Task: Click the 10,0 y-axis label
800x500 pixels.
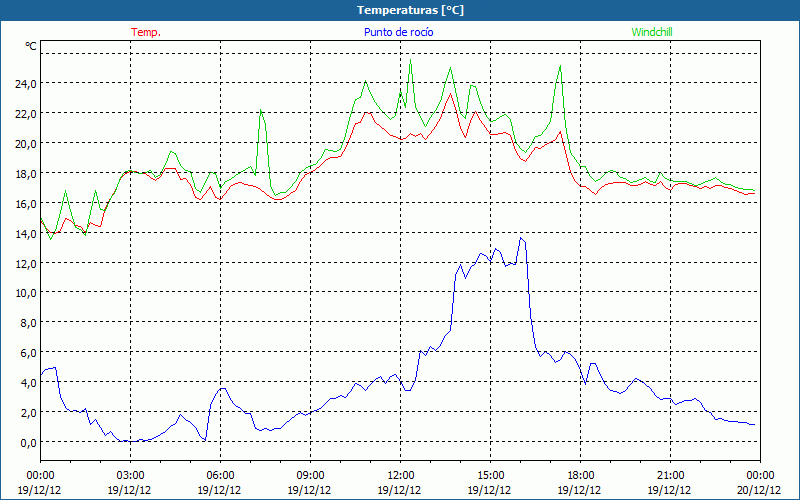Action: (24, 292)
